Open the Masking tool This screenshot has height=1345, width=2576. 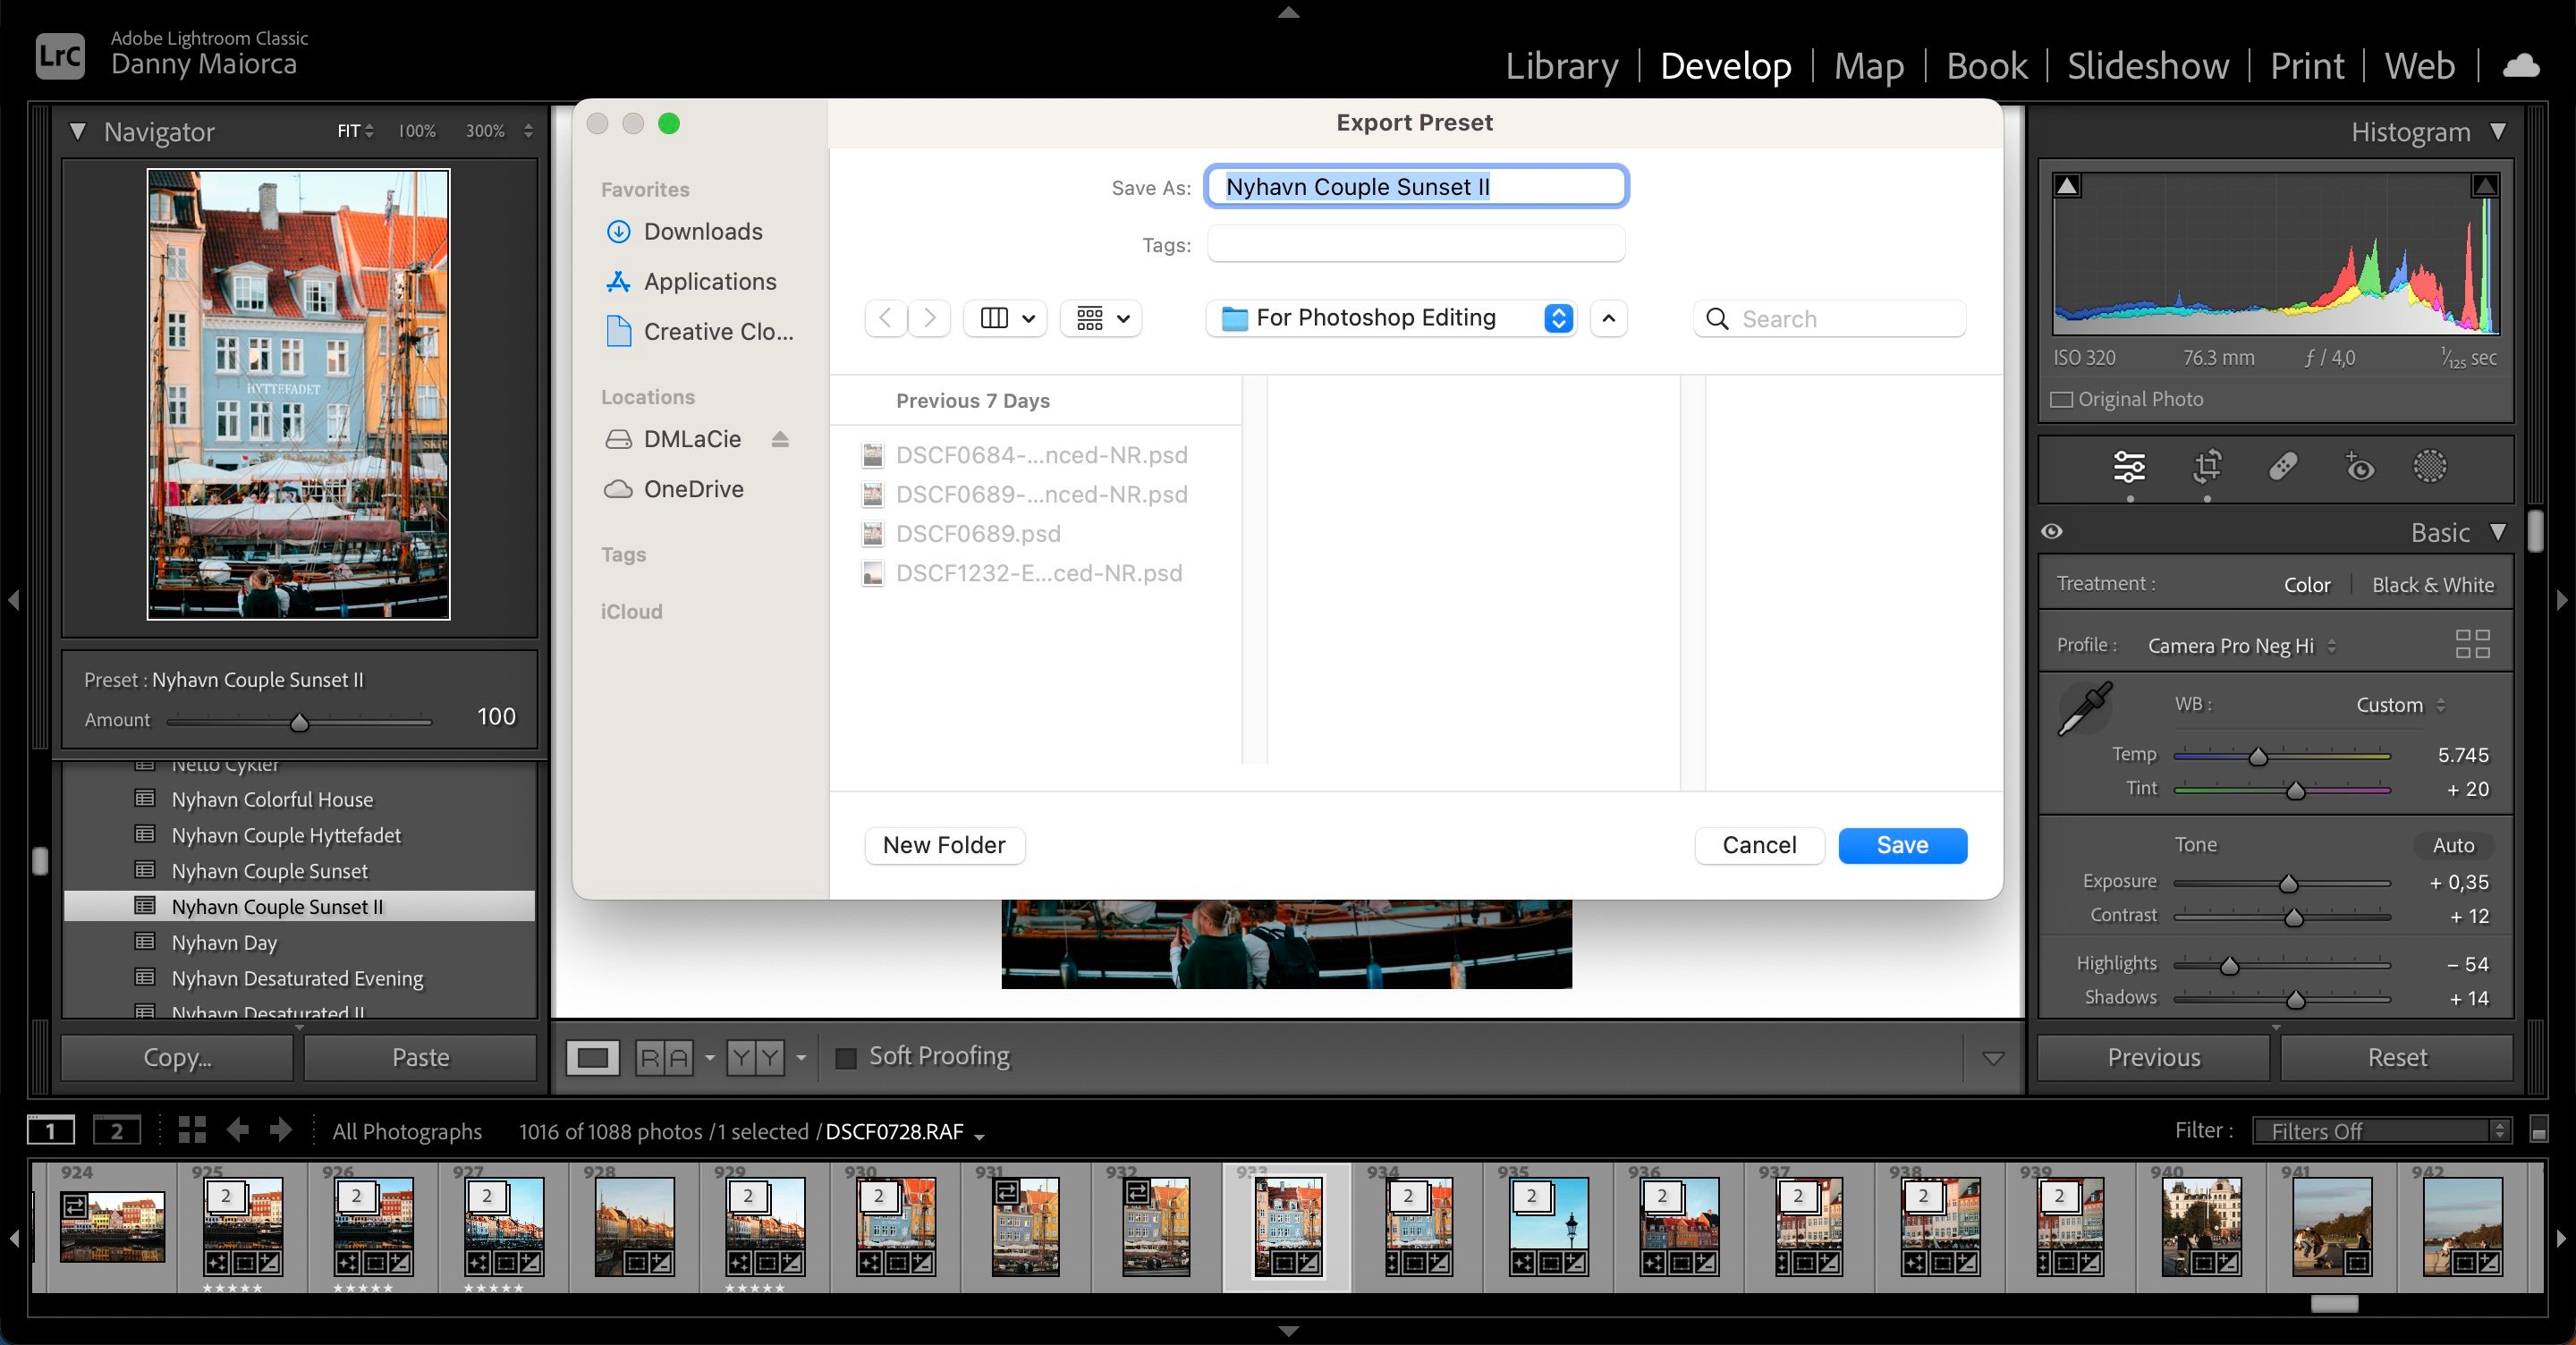tap(2430, 468)
